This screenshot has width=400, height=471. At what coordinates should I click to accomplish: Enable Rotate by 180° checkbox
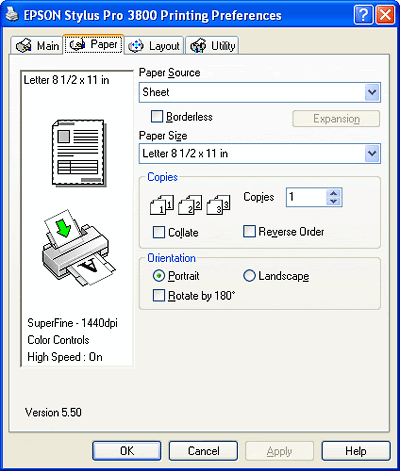(x=159, y=295)
